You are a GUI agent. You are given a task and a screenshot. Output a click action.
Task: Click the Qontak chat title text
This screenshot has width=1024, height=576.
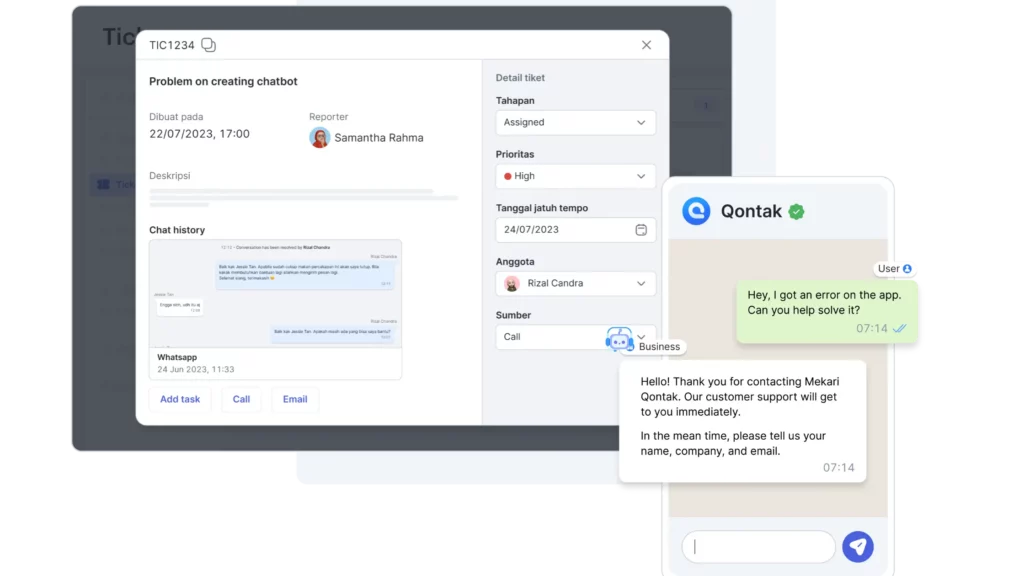click(751, 211)
